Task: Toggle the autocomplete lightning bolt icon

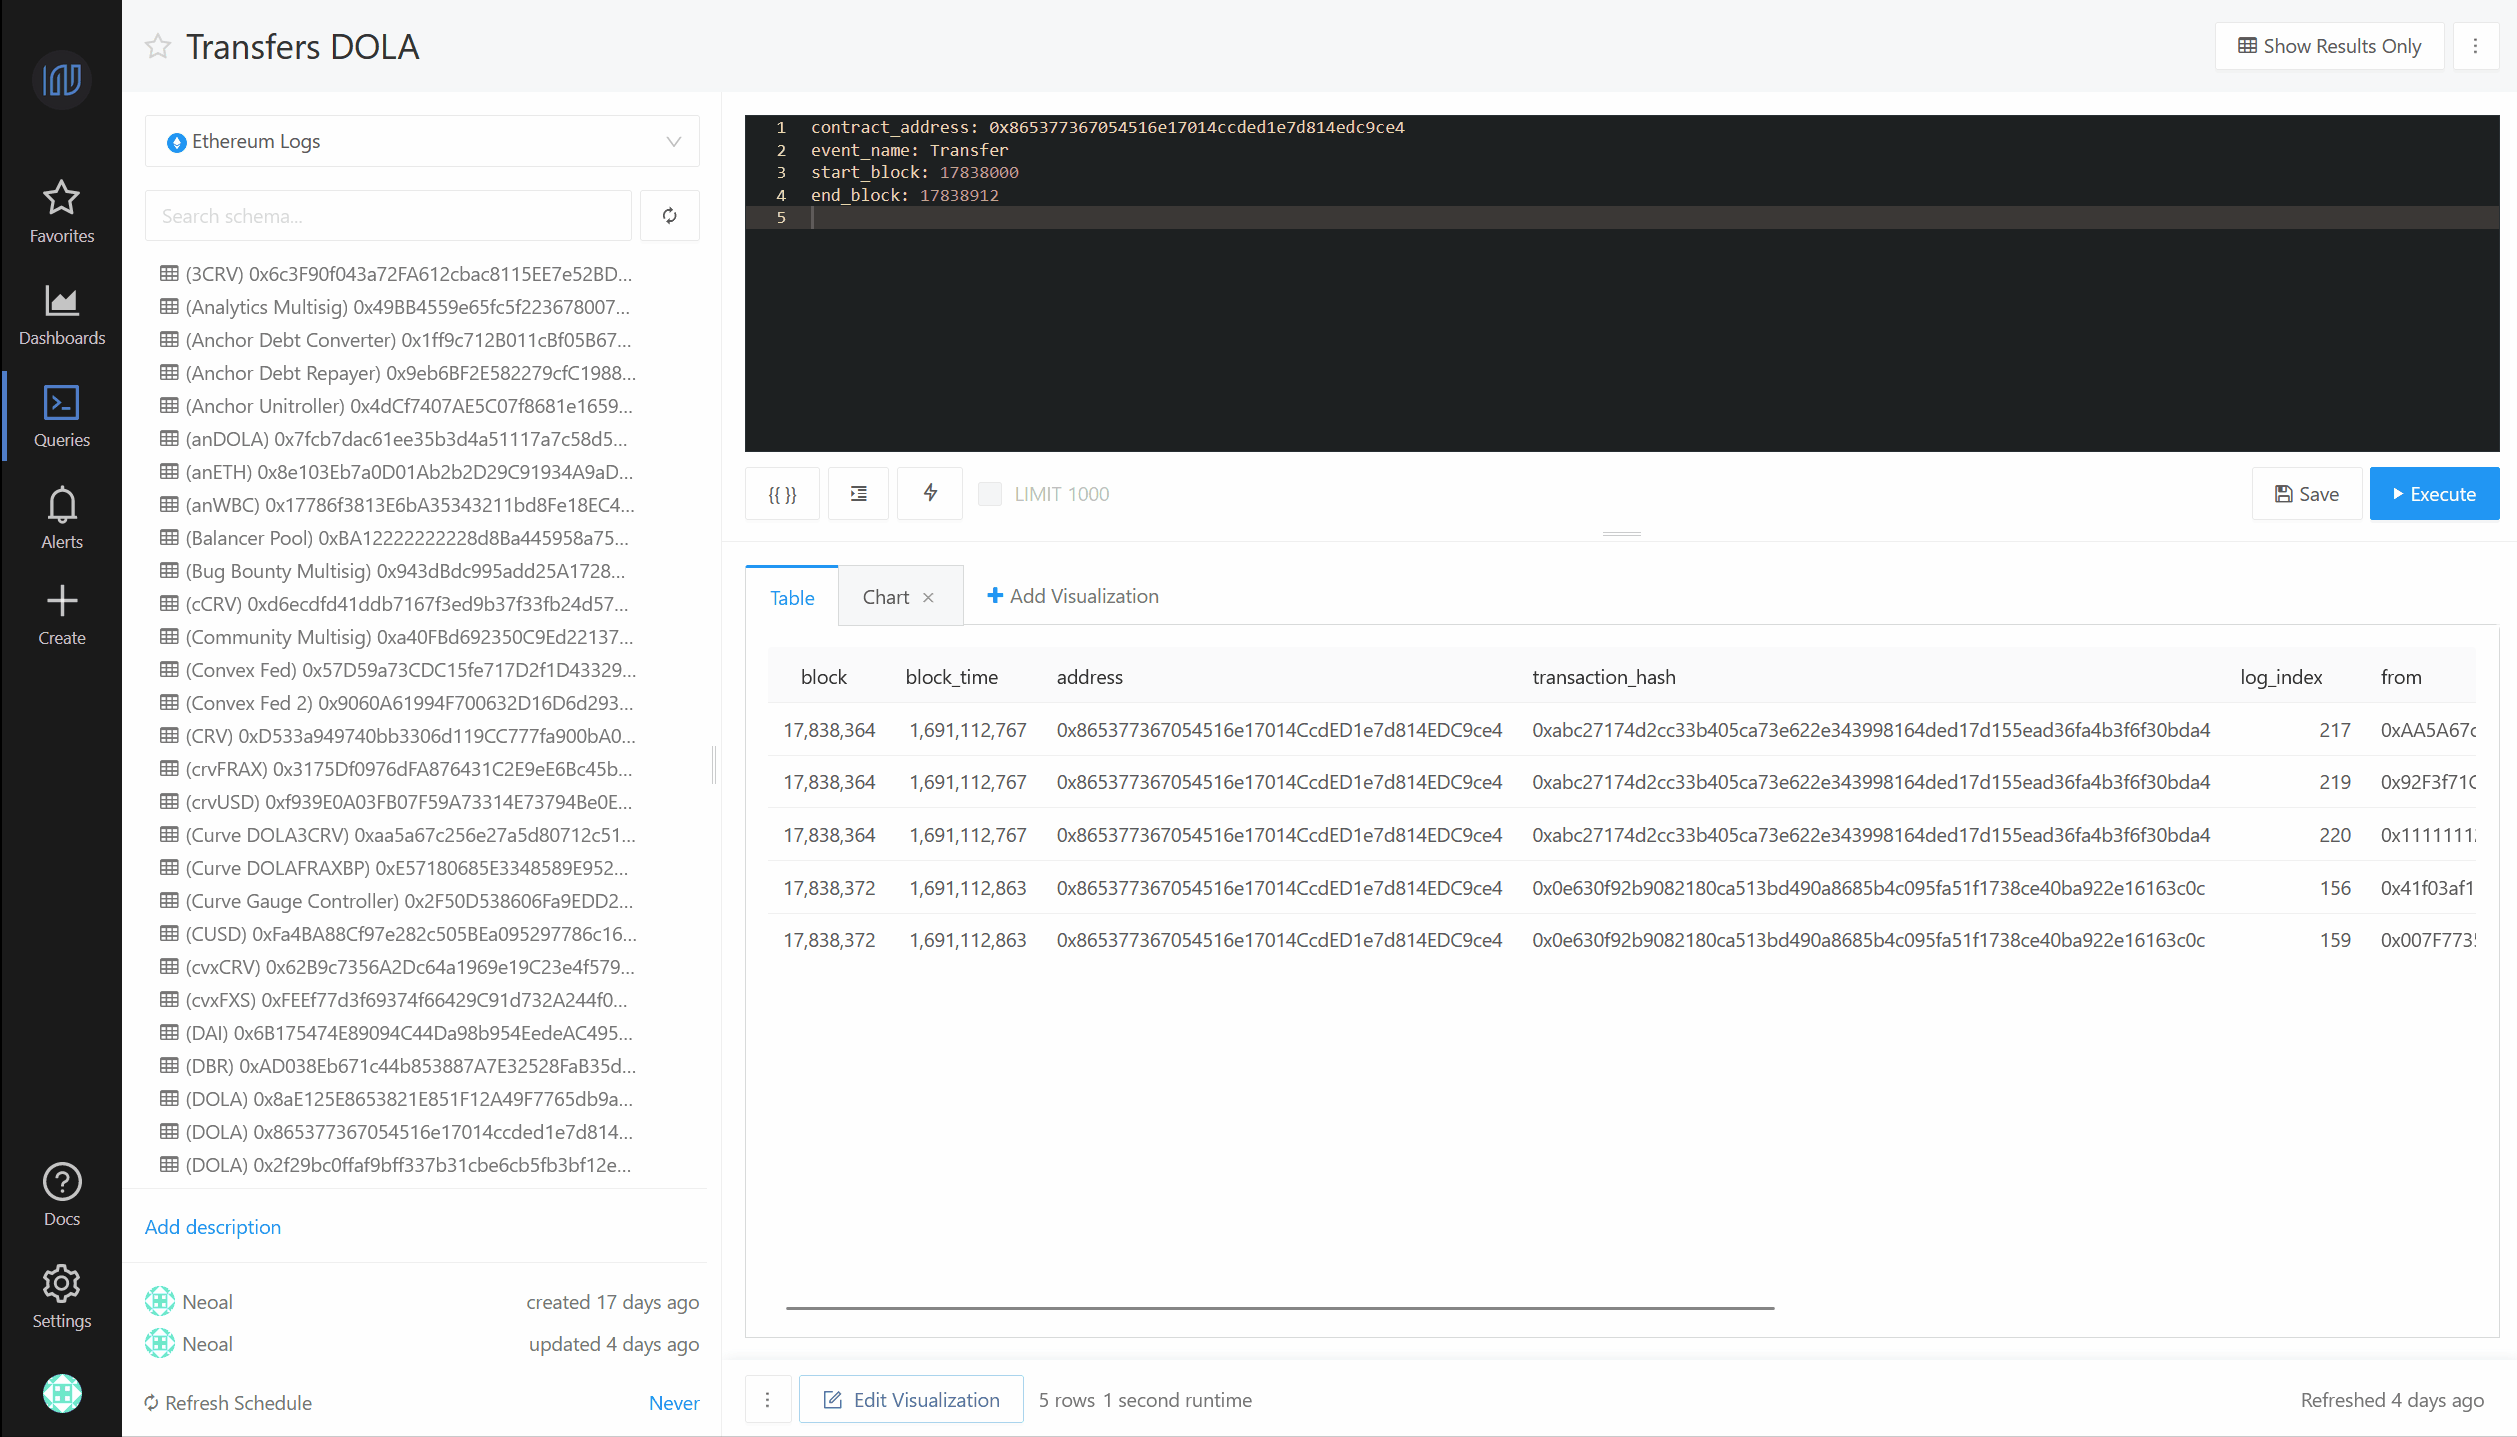Action: (x=930, y=493)
